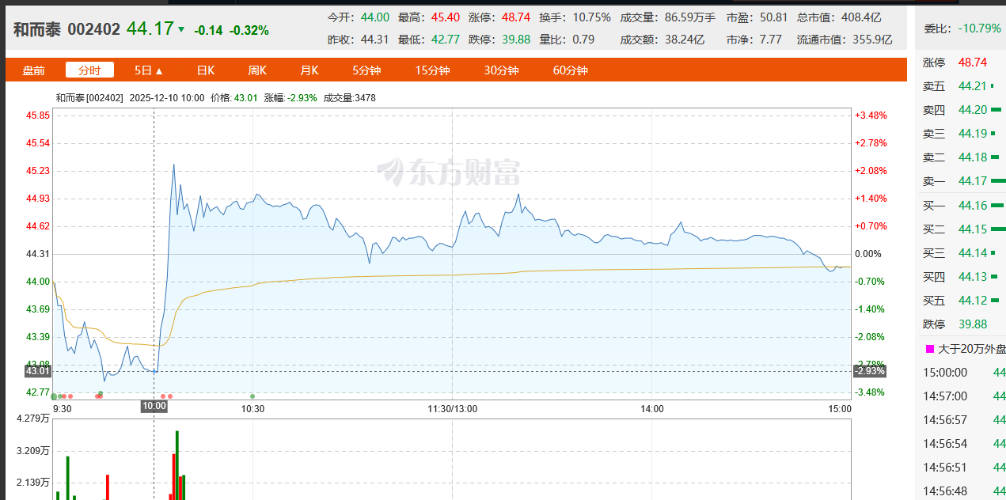Click the 10:00 crosshair time label
Viewport: 1006px width, 500px height.
tap(154, 406)
